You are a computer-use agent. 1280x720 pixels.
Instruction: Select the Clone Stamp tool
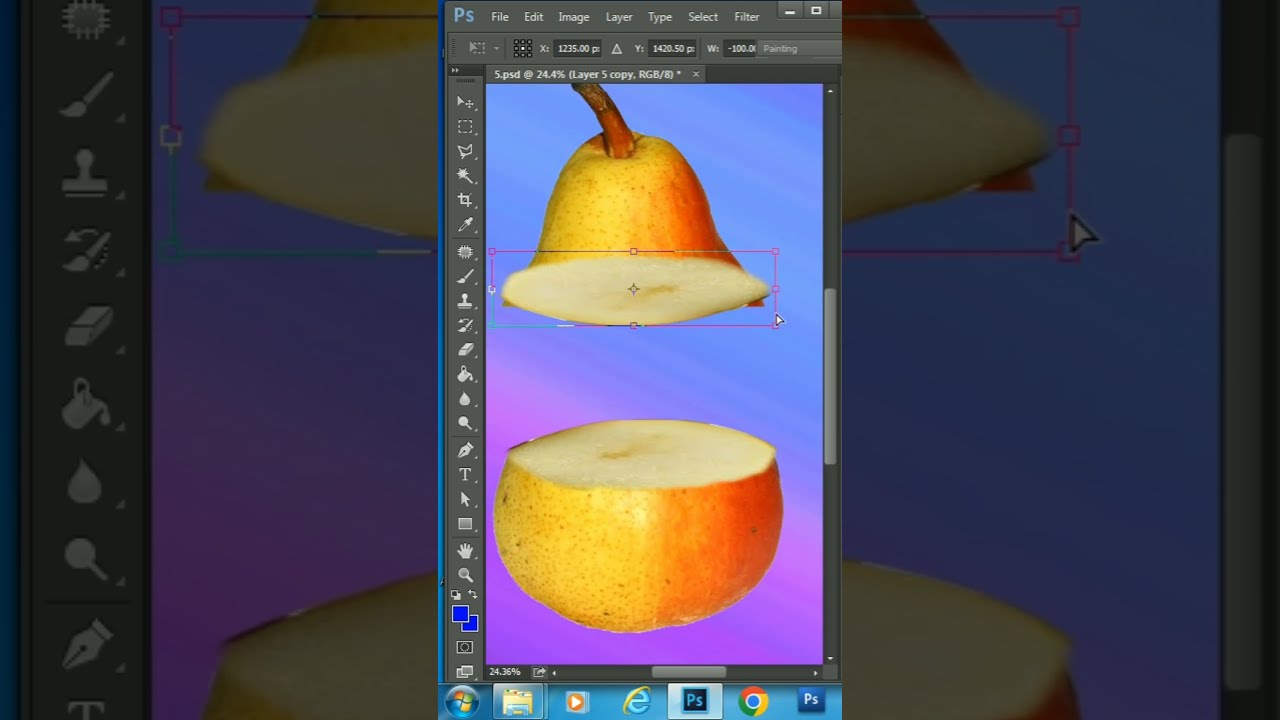point(465,300)
